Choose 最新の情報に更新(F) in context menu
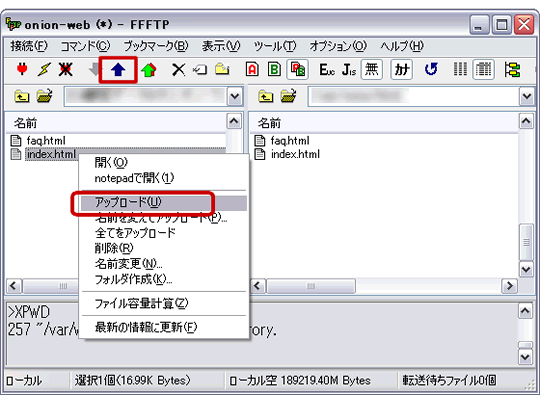Screen dimensions: 540x395 [164, 328]
